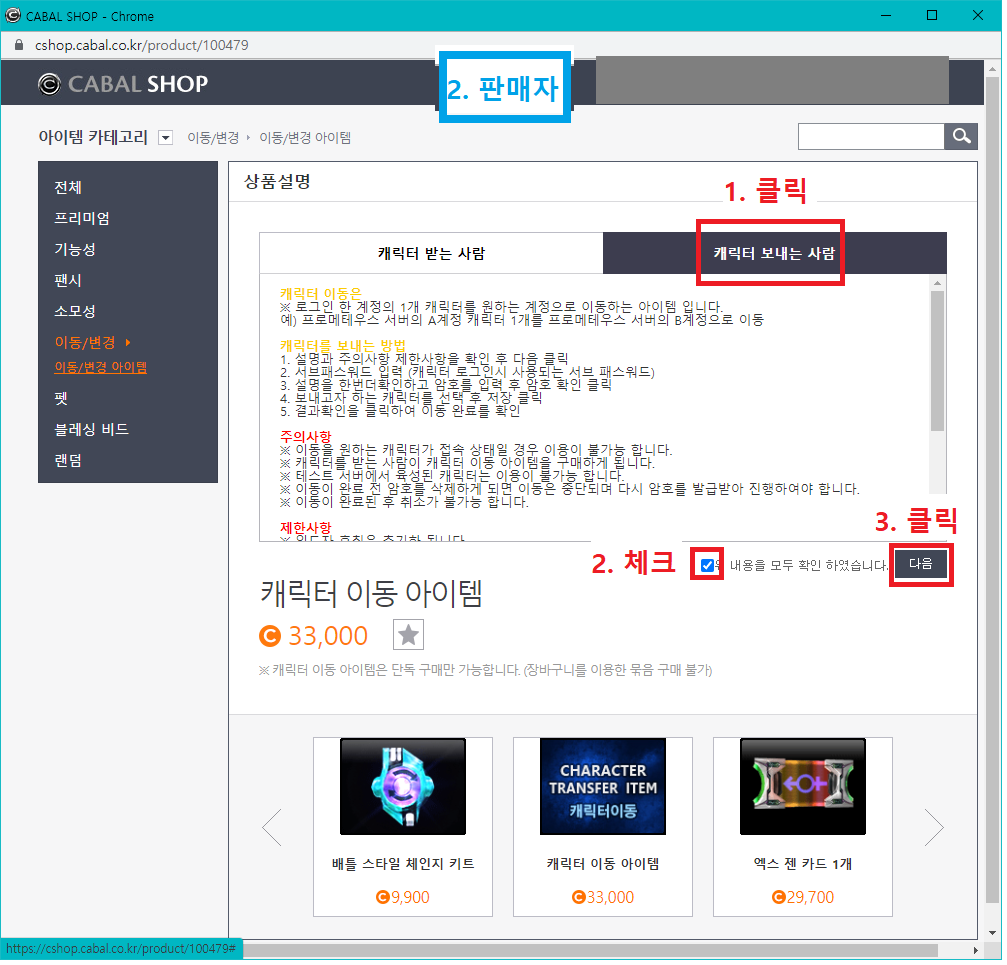
Task: Click the 이동/변경 아이템 sidebar link
Action: coord(101,369)
